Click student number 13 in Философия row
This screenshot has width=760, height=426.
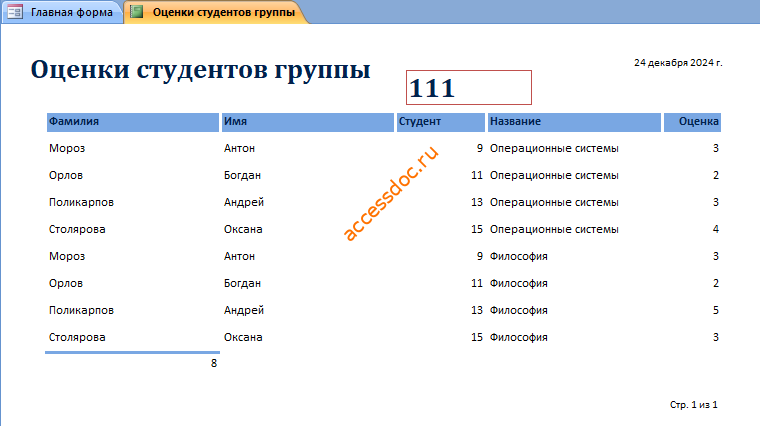point(477,310)
